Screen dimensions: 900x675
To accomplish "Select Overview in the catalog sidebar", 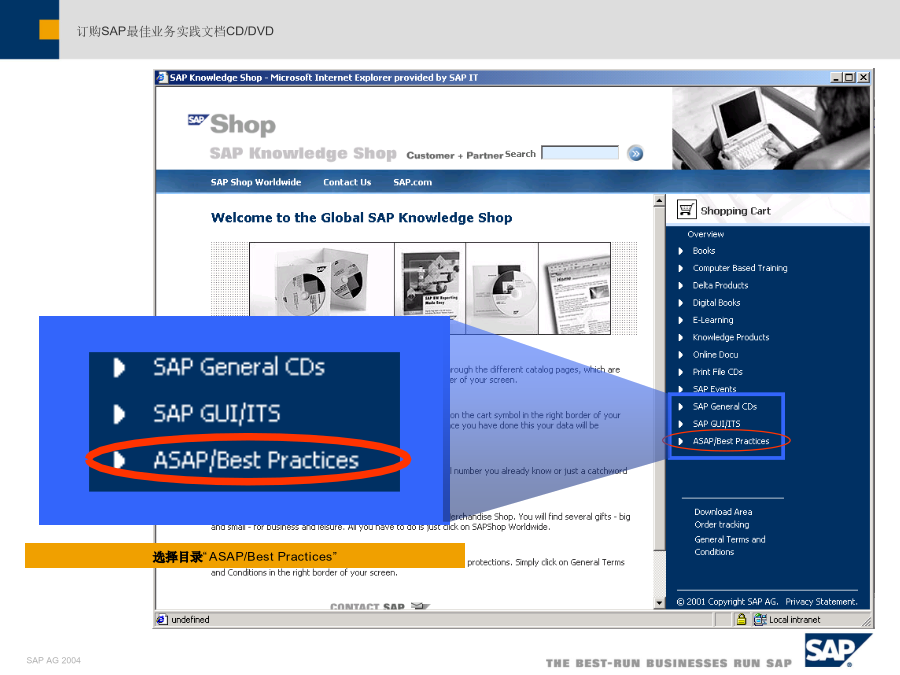I will pyautogui.click(x=705, y=234).
